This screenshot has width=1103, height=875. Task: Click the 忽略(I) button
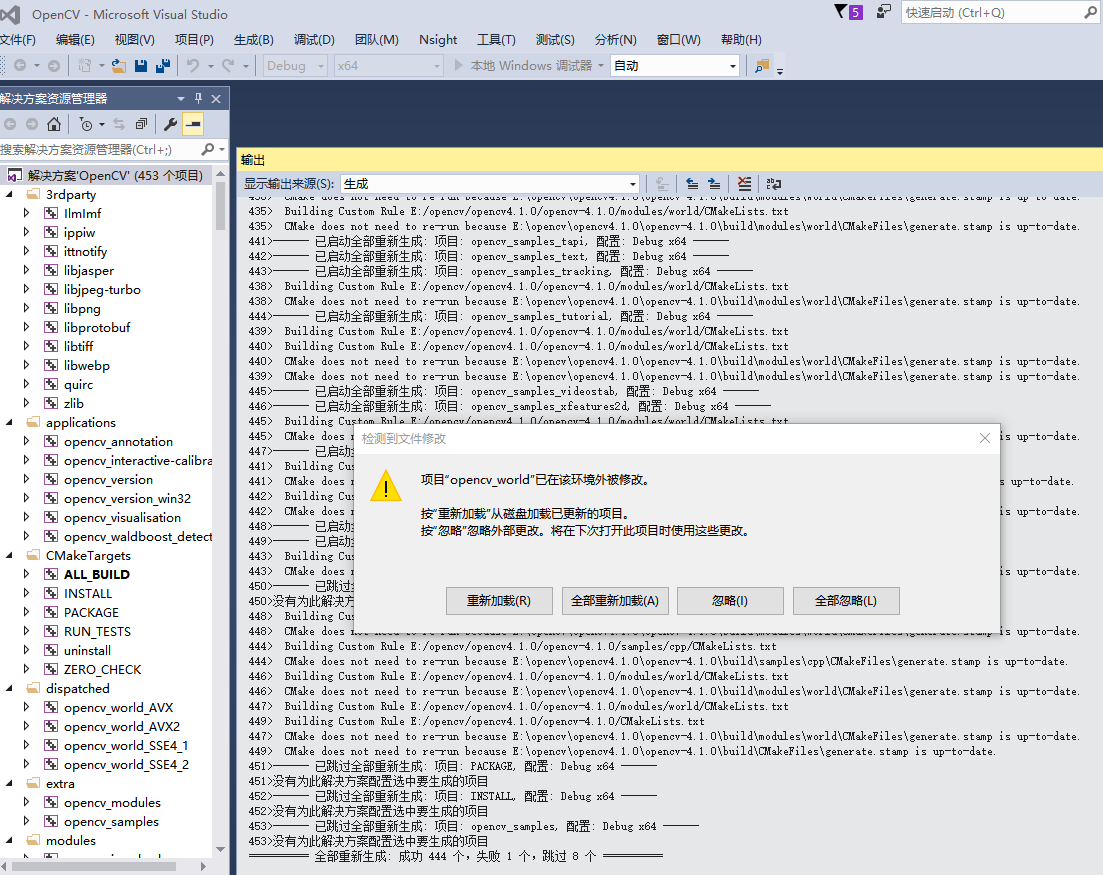(x=730, y=601)
